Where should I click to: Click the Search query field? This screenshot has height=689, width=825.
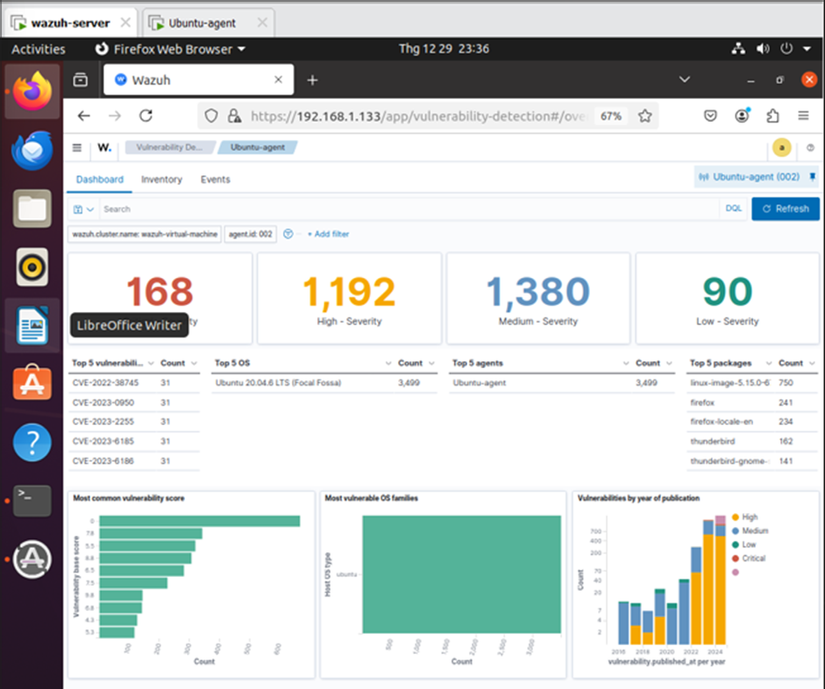(409, 209)
